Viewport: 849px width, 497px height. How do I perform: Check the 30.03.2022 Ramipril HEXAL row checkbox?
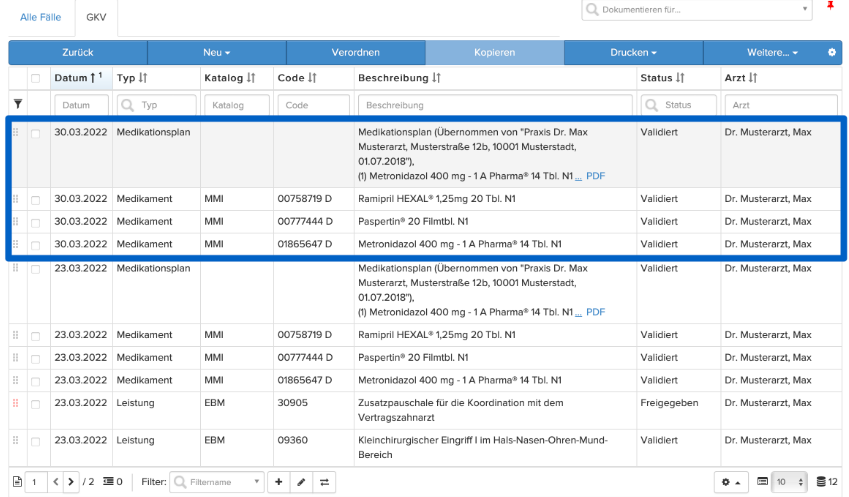pos(36,200)
